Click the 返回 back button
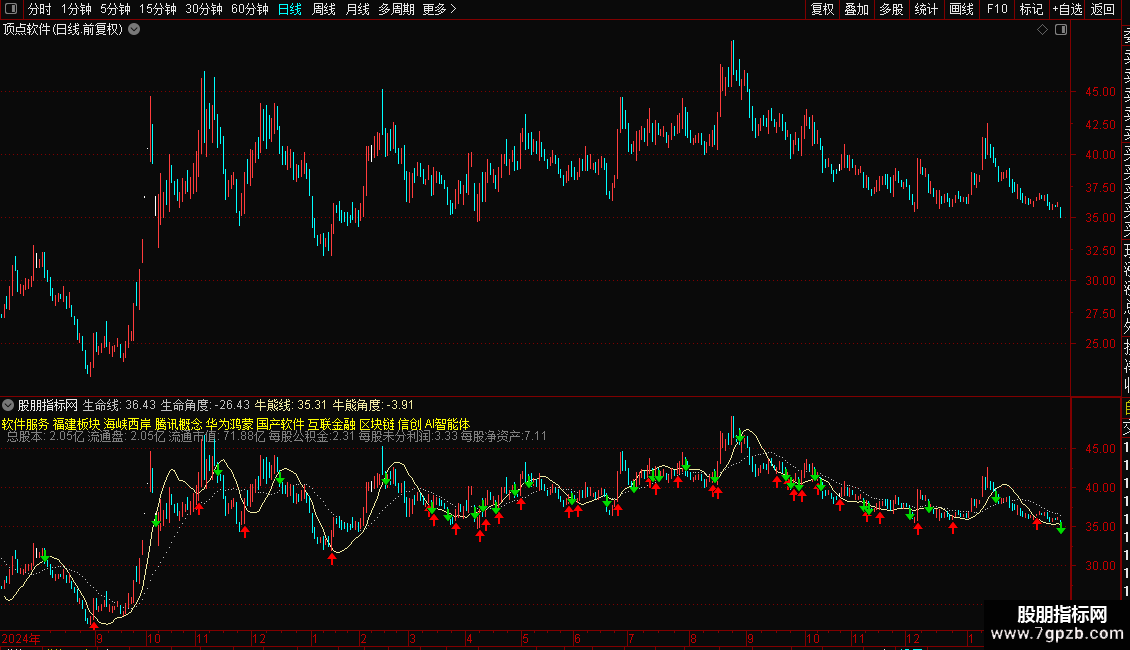This screenshot has height=650, width=1130. 1103,9
